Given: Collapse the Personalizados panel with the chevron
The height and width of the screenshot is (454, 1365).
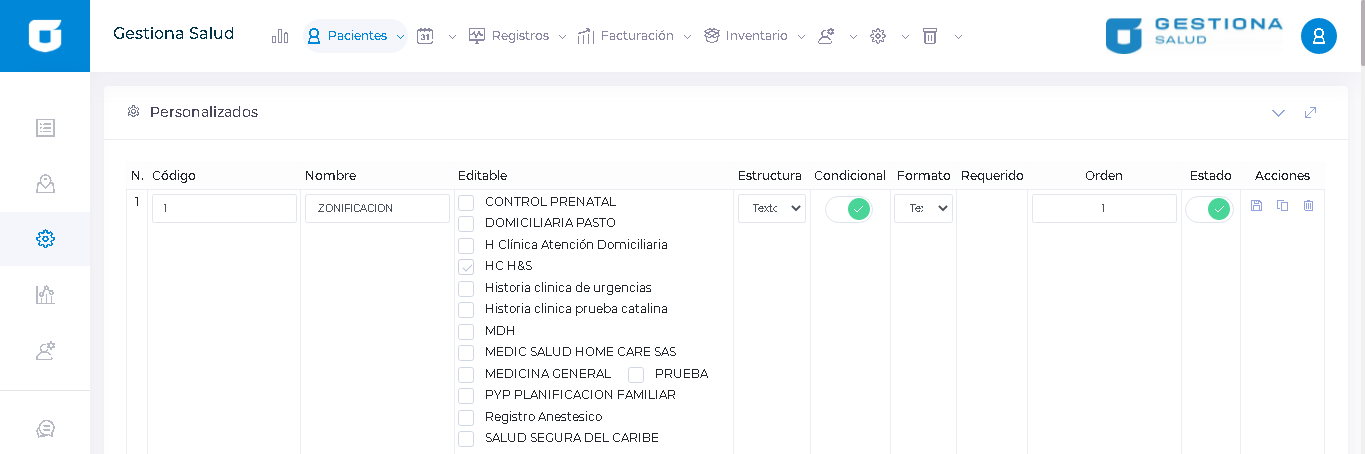Looking at the screenshot, I should 1278,113.
